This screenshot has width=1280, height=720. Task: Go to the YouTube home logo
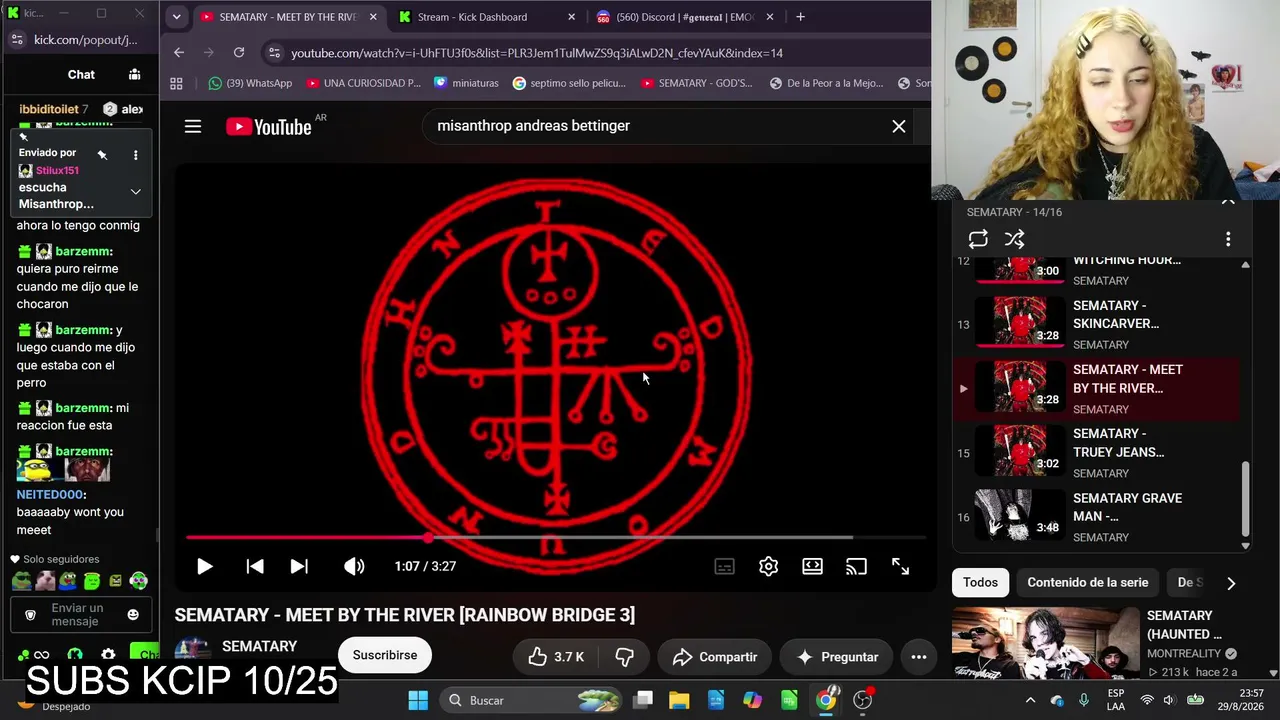(269, 126)
